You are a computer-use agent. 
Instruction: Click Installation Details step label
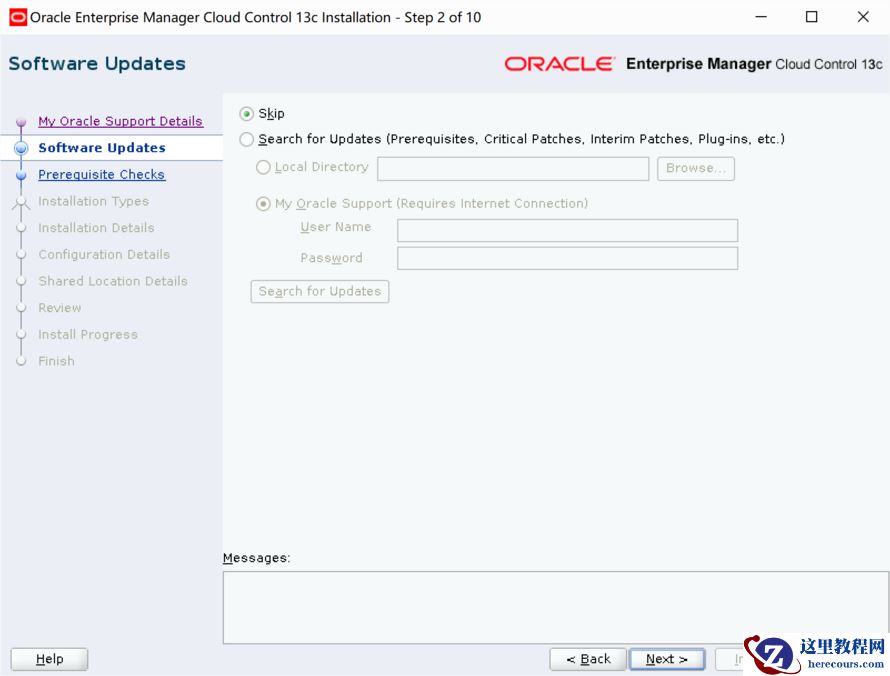pyautogui.click(x=96, y=228)
